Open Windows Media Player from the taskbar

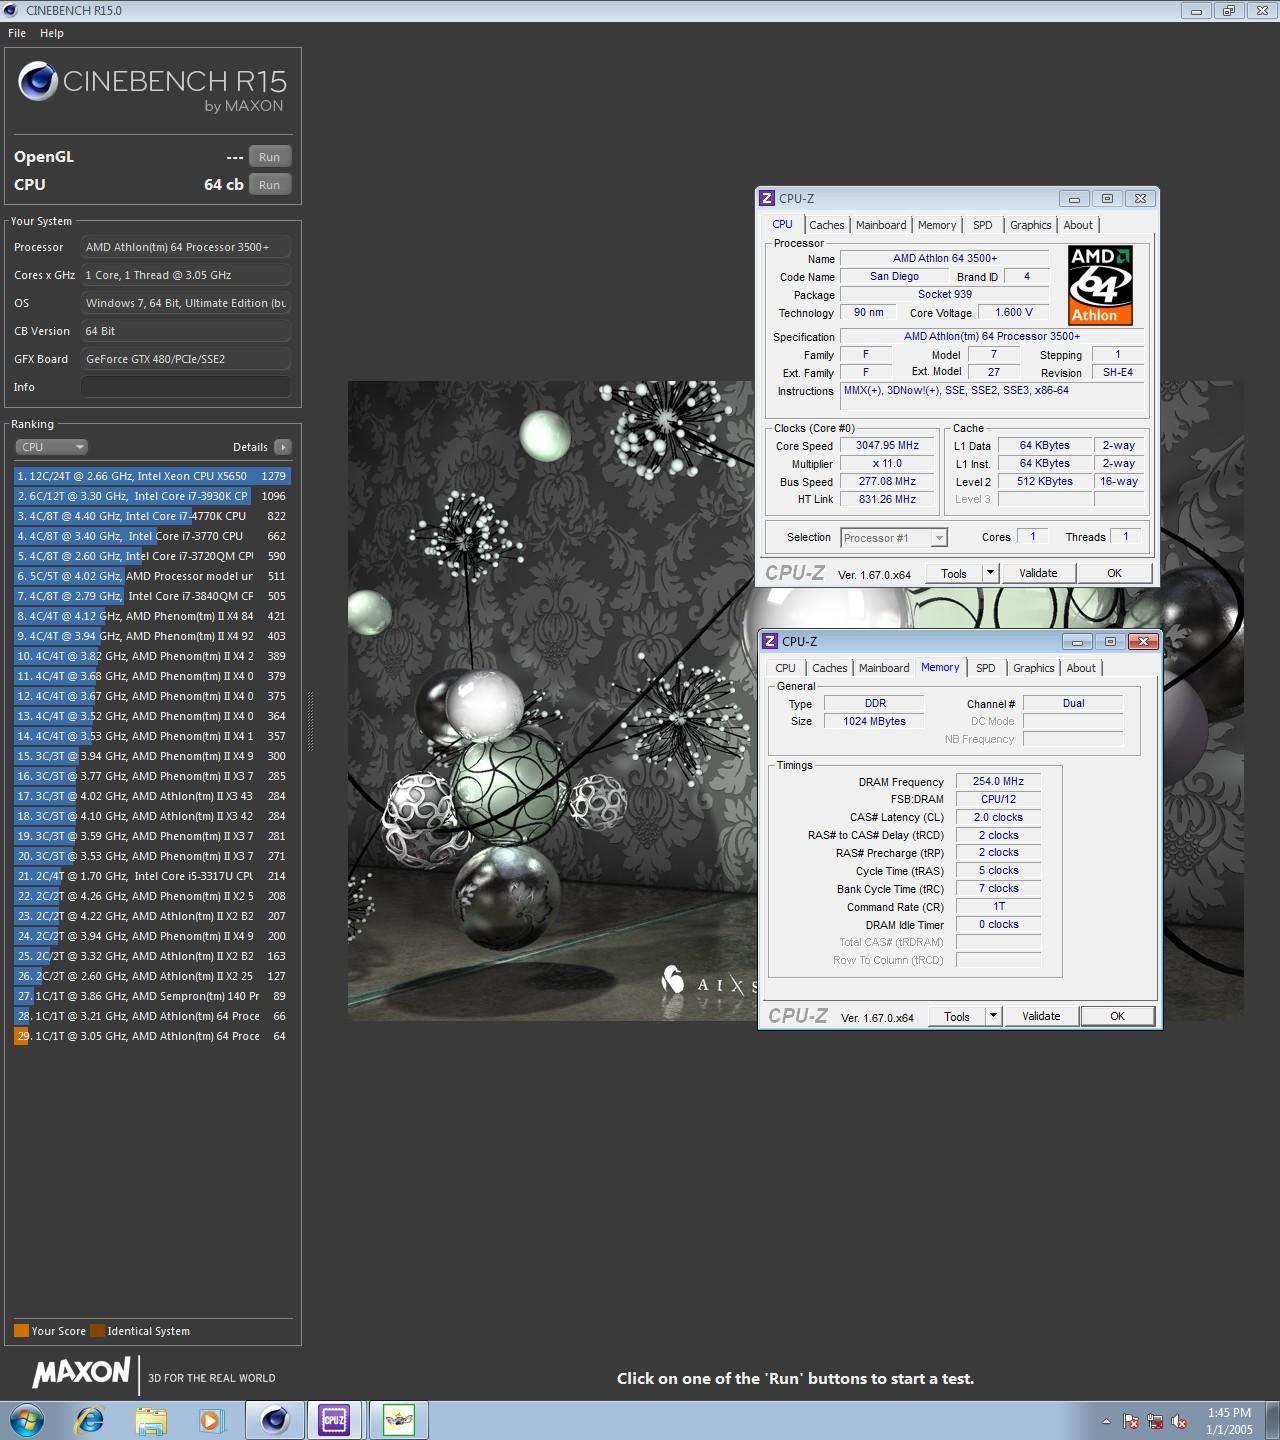tap(210, 1420)
